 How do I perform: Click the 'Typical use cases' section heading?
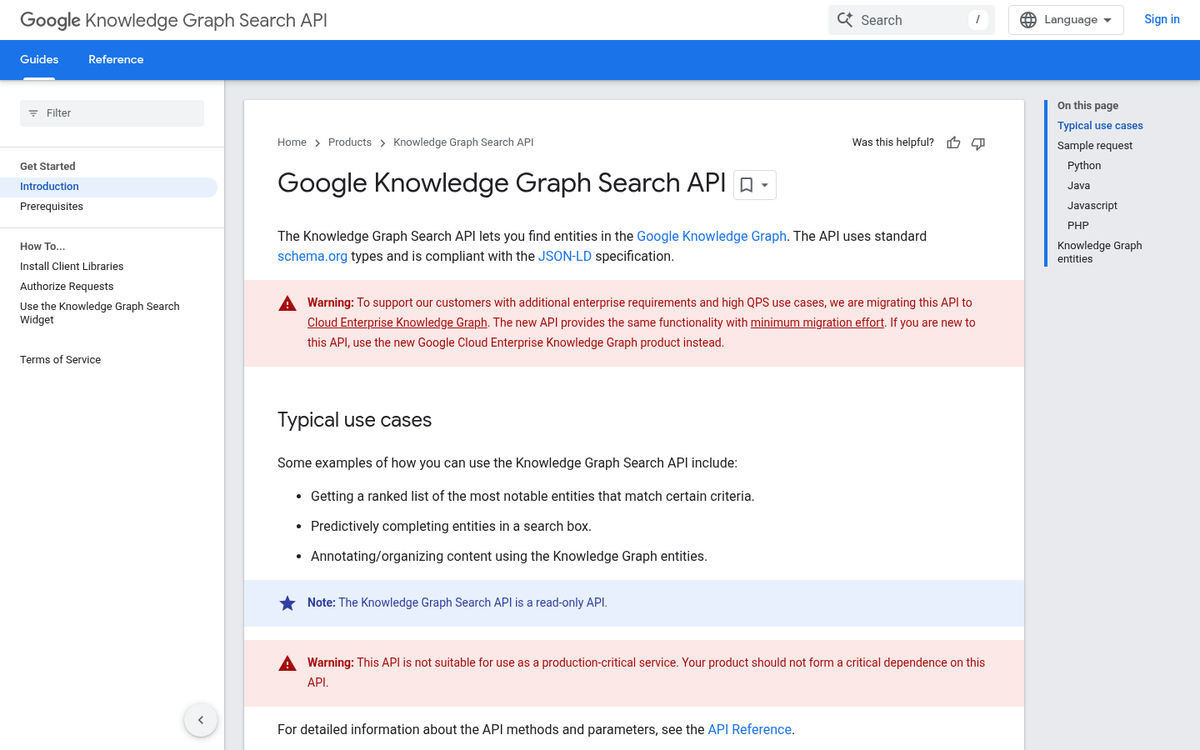click(354, 420)
